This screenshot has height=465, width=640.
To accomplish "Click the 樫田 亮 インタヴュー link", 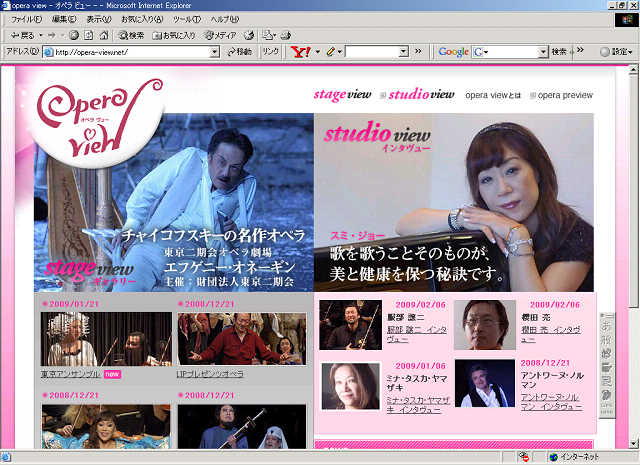I will (551, 334).
